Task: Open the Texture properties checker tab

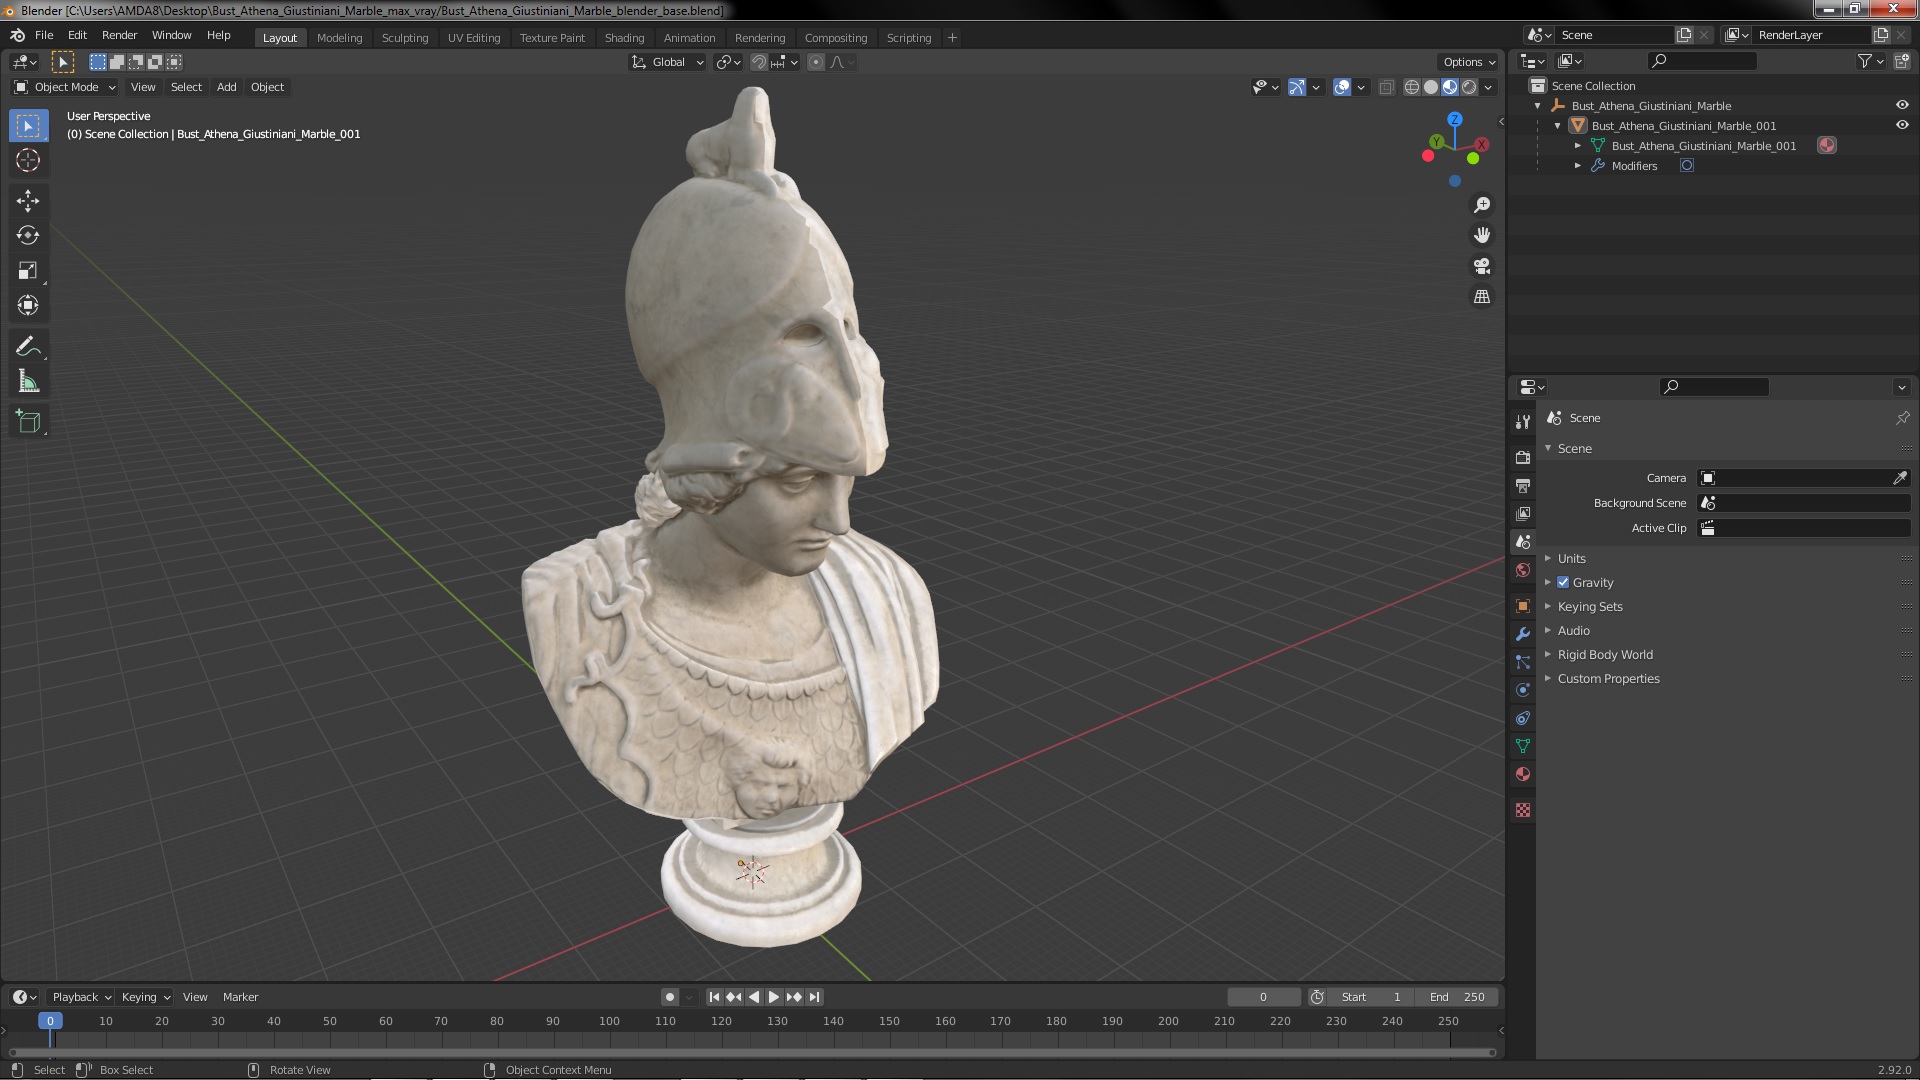Action: (x=1522, y=810)
